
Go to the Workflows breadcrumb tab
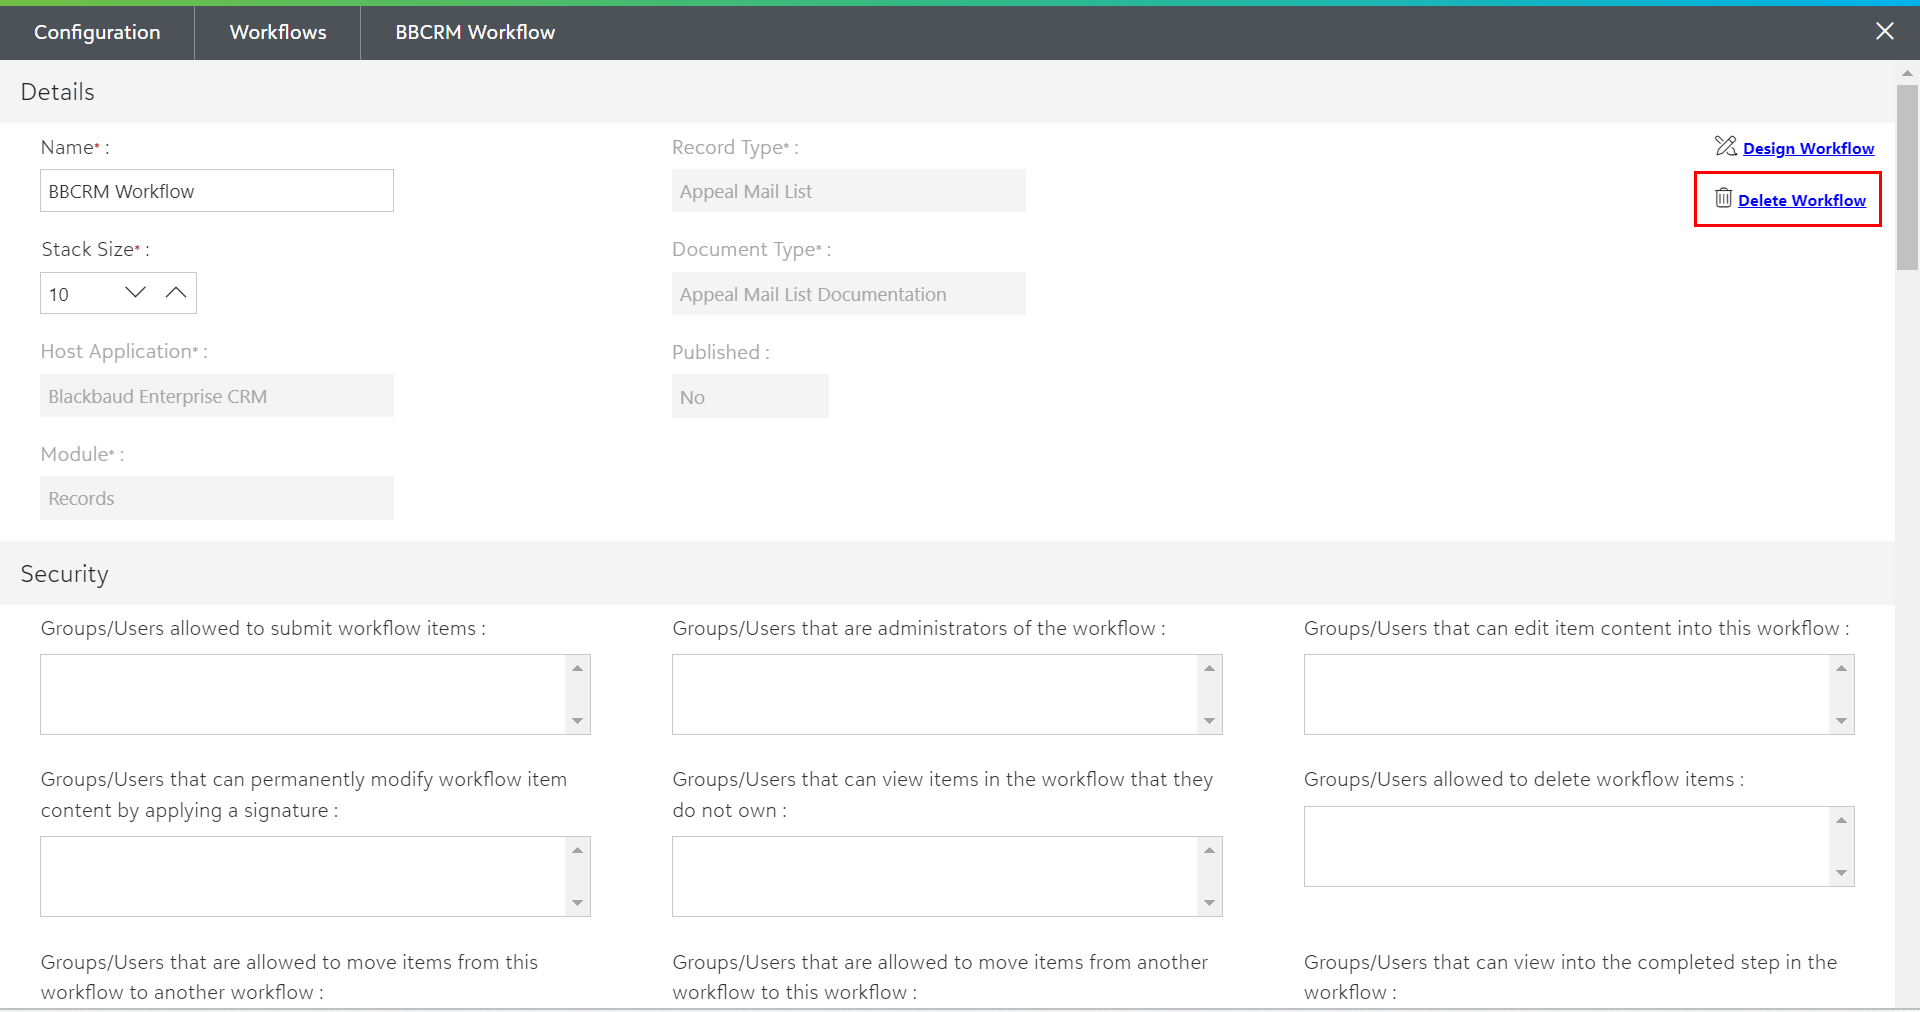pos(278,32)
